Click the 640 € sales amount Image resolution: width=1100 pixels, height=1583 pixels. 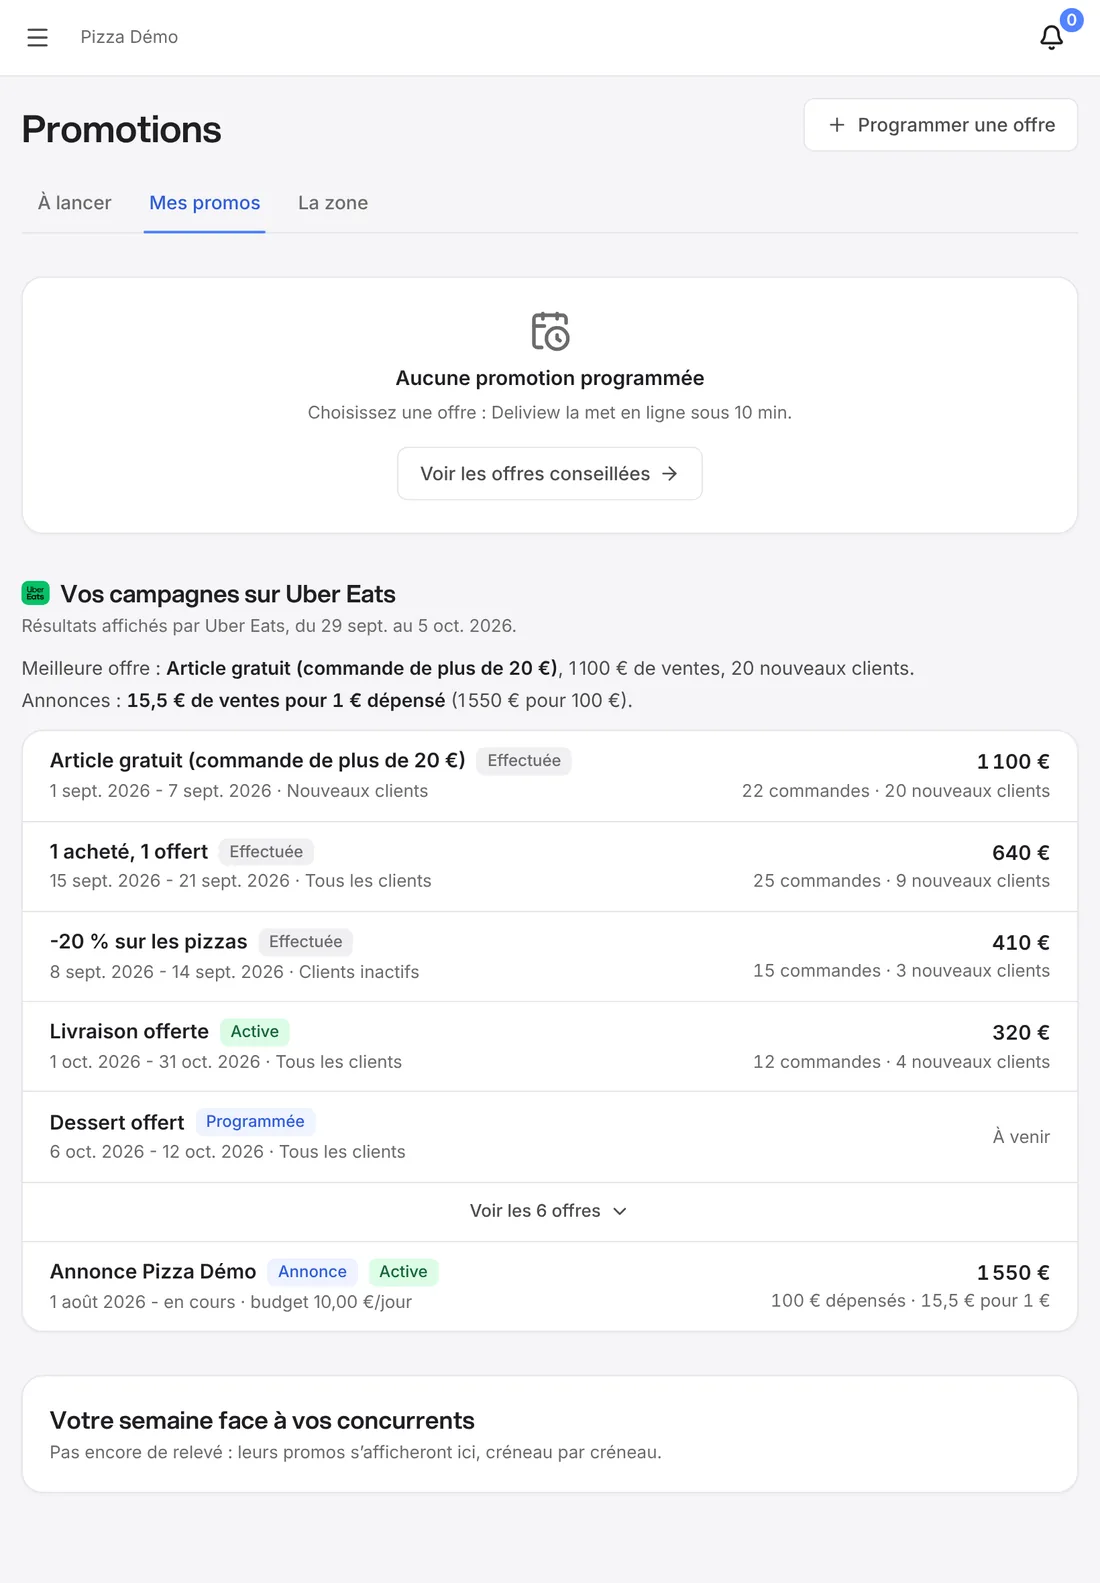tap(1021, 853)
